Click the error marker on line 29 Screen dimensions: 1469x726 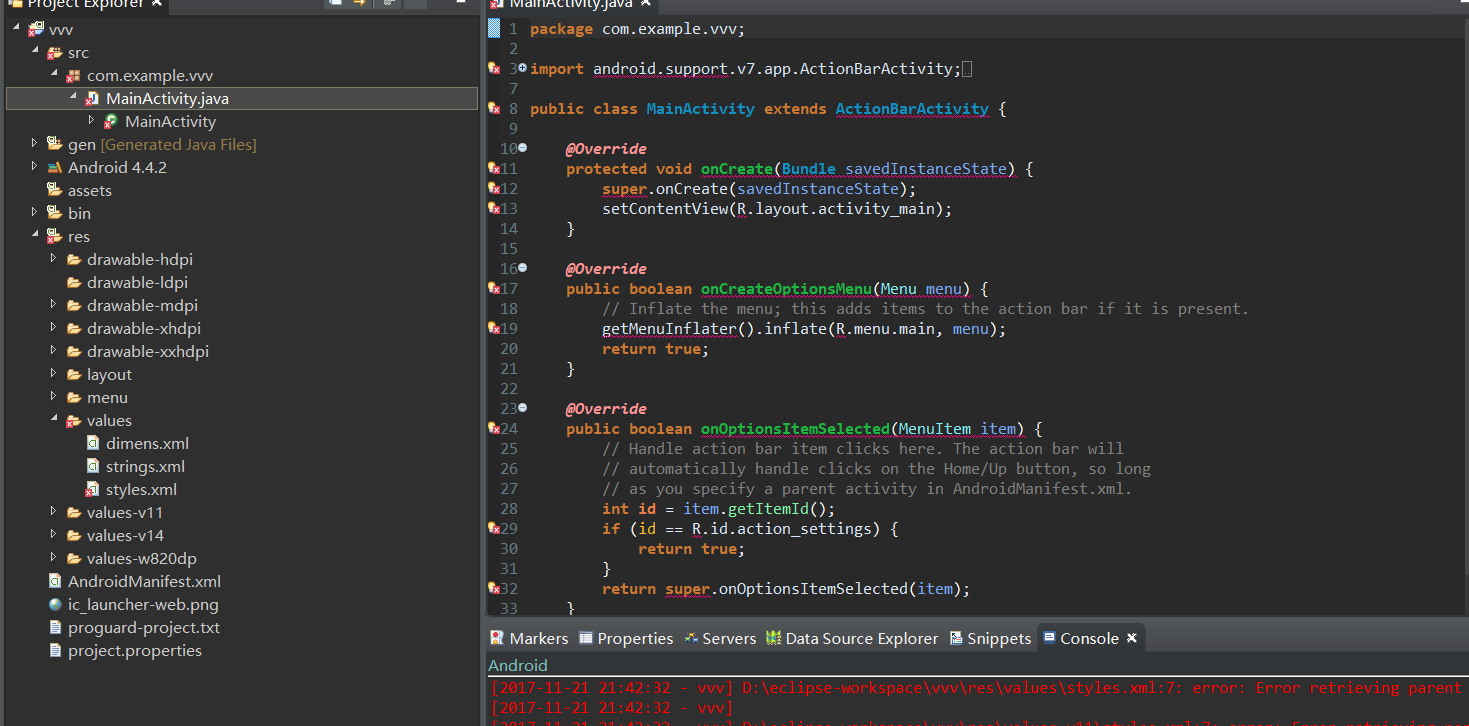[493, 528]
